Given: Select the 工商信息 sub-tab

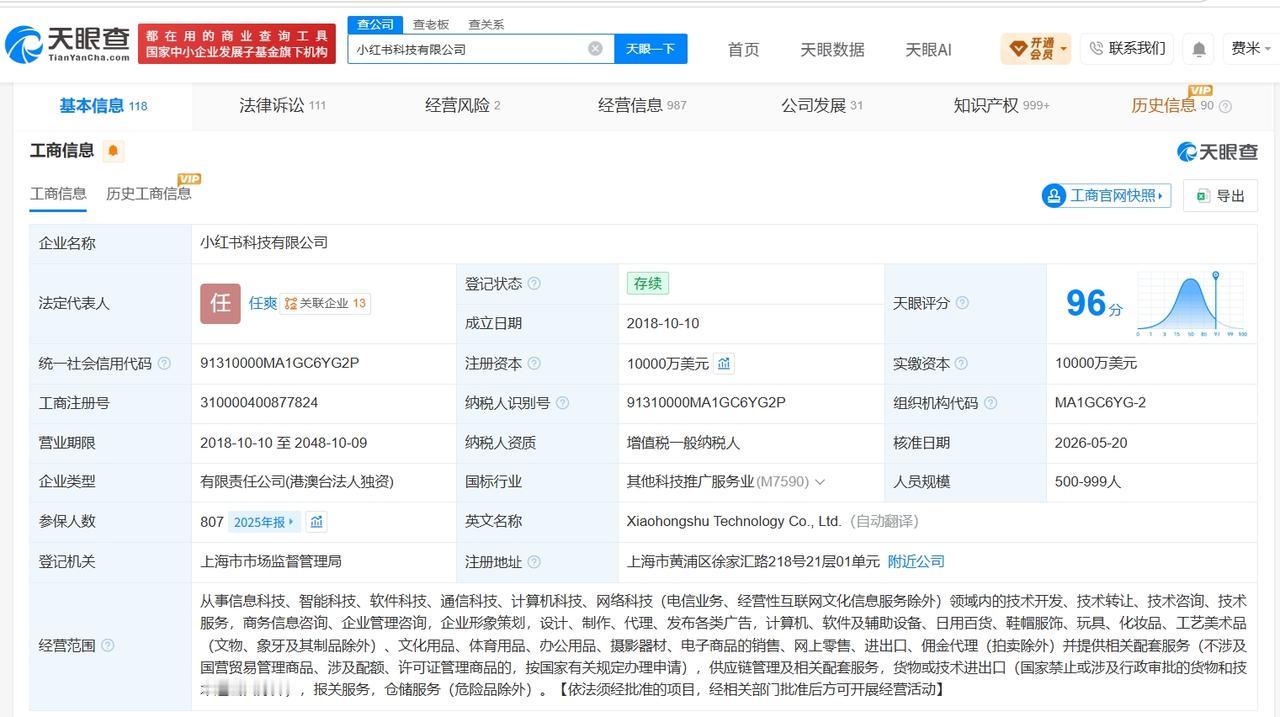Looking at the screenshot, I should 58,194.
